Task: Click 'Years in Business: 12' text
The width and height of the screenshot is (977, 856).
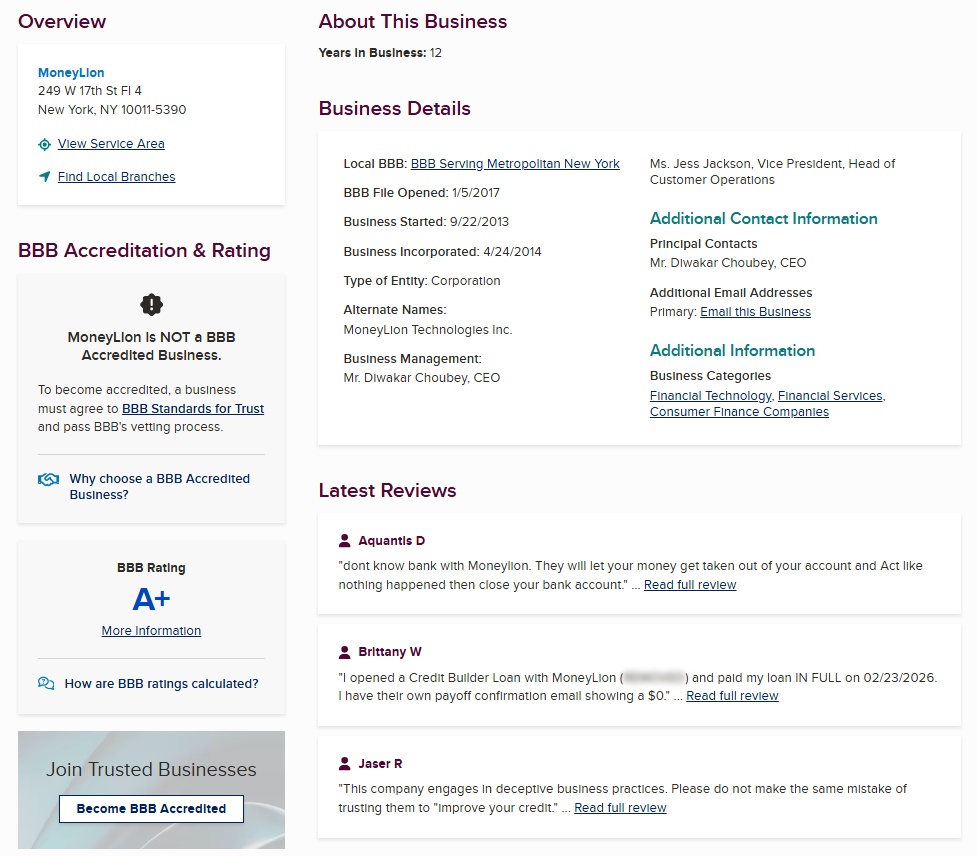Action: pos(380,53)
